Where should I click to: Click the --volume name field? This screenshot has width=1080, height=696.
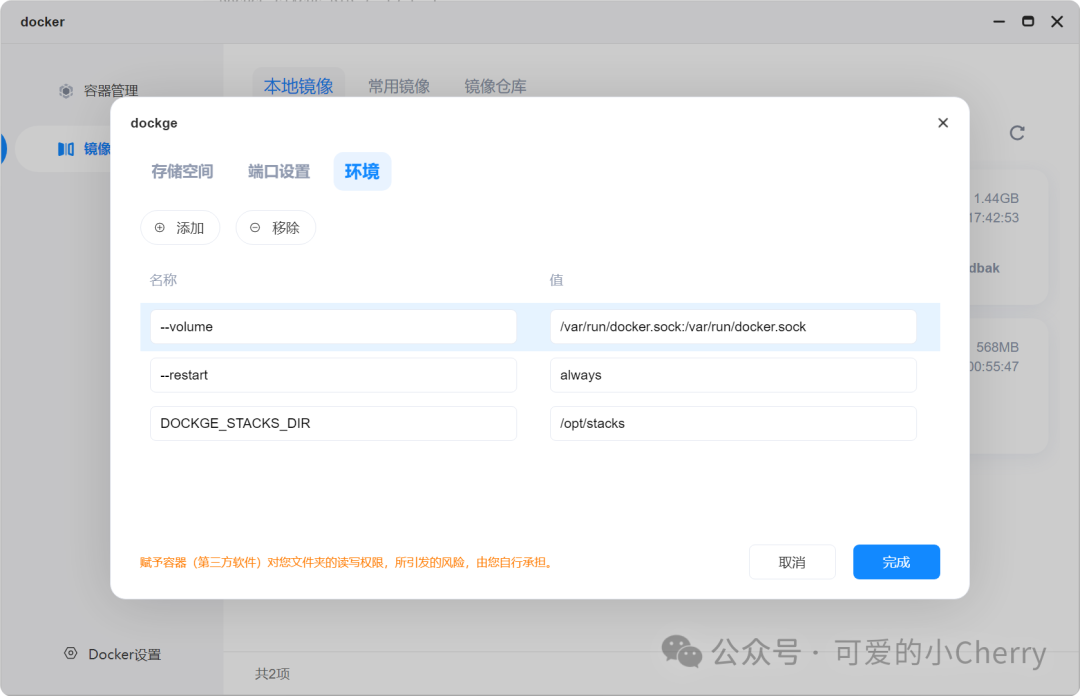(333, 327)
